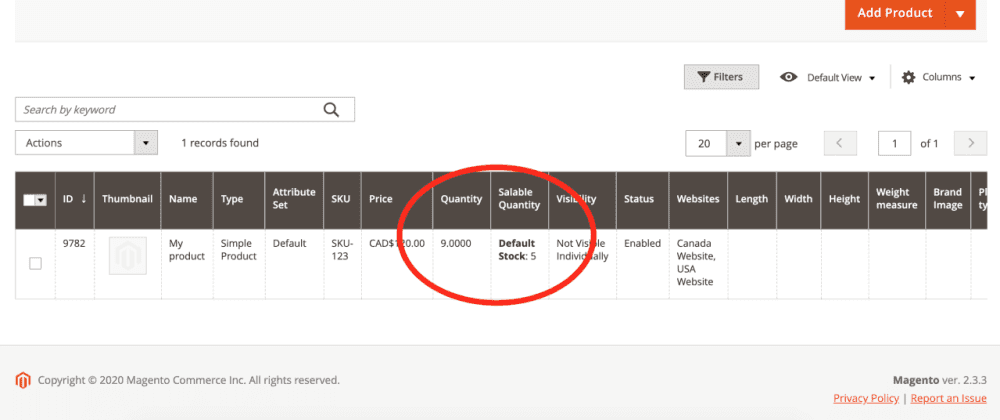Click the Brand Image column header
This screenshot has height=420, width=1000.
(x=948, y=199)
